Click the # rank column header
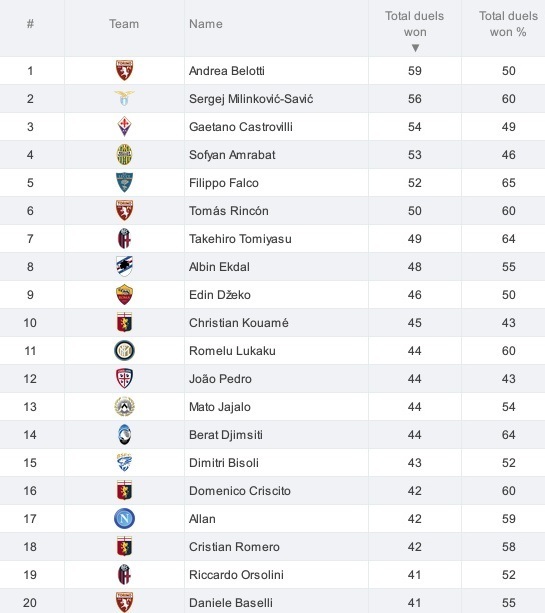The width and height of the screenshot is (545, 613). click(30, 24)
